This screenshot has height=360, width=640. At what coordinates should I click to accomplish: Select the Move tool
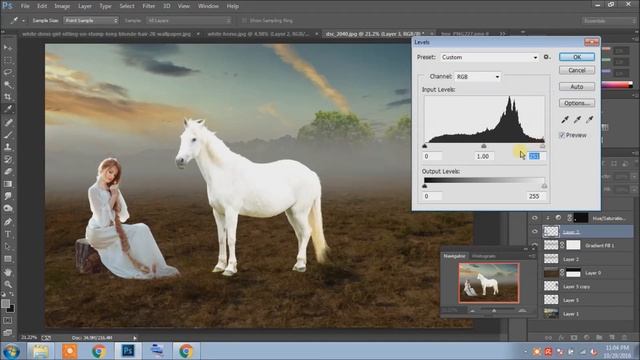(x=8, y=48)
